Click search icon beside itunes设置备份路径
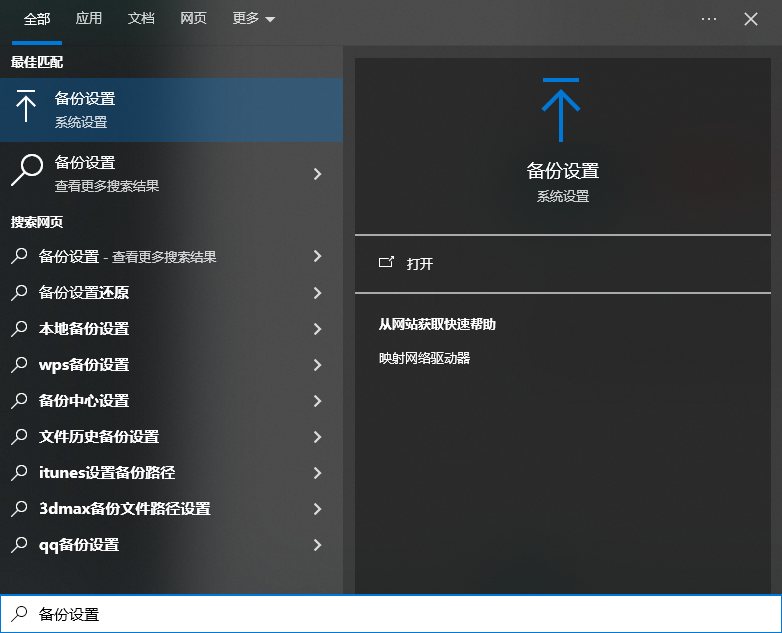 pyautogui.click(x=19, y=472)
